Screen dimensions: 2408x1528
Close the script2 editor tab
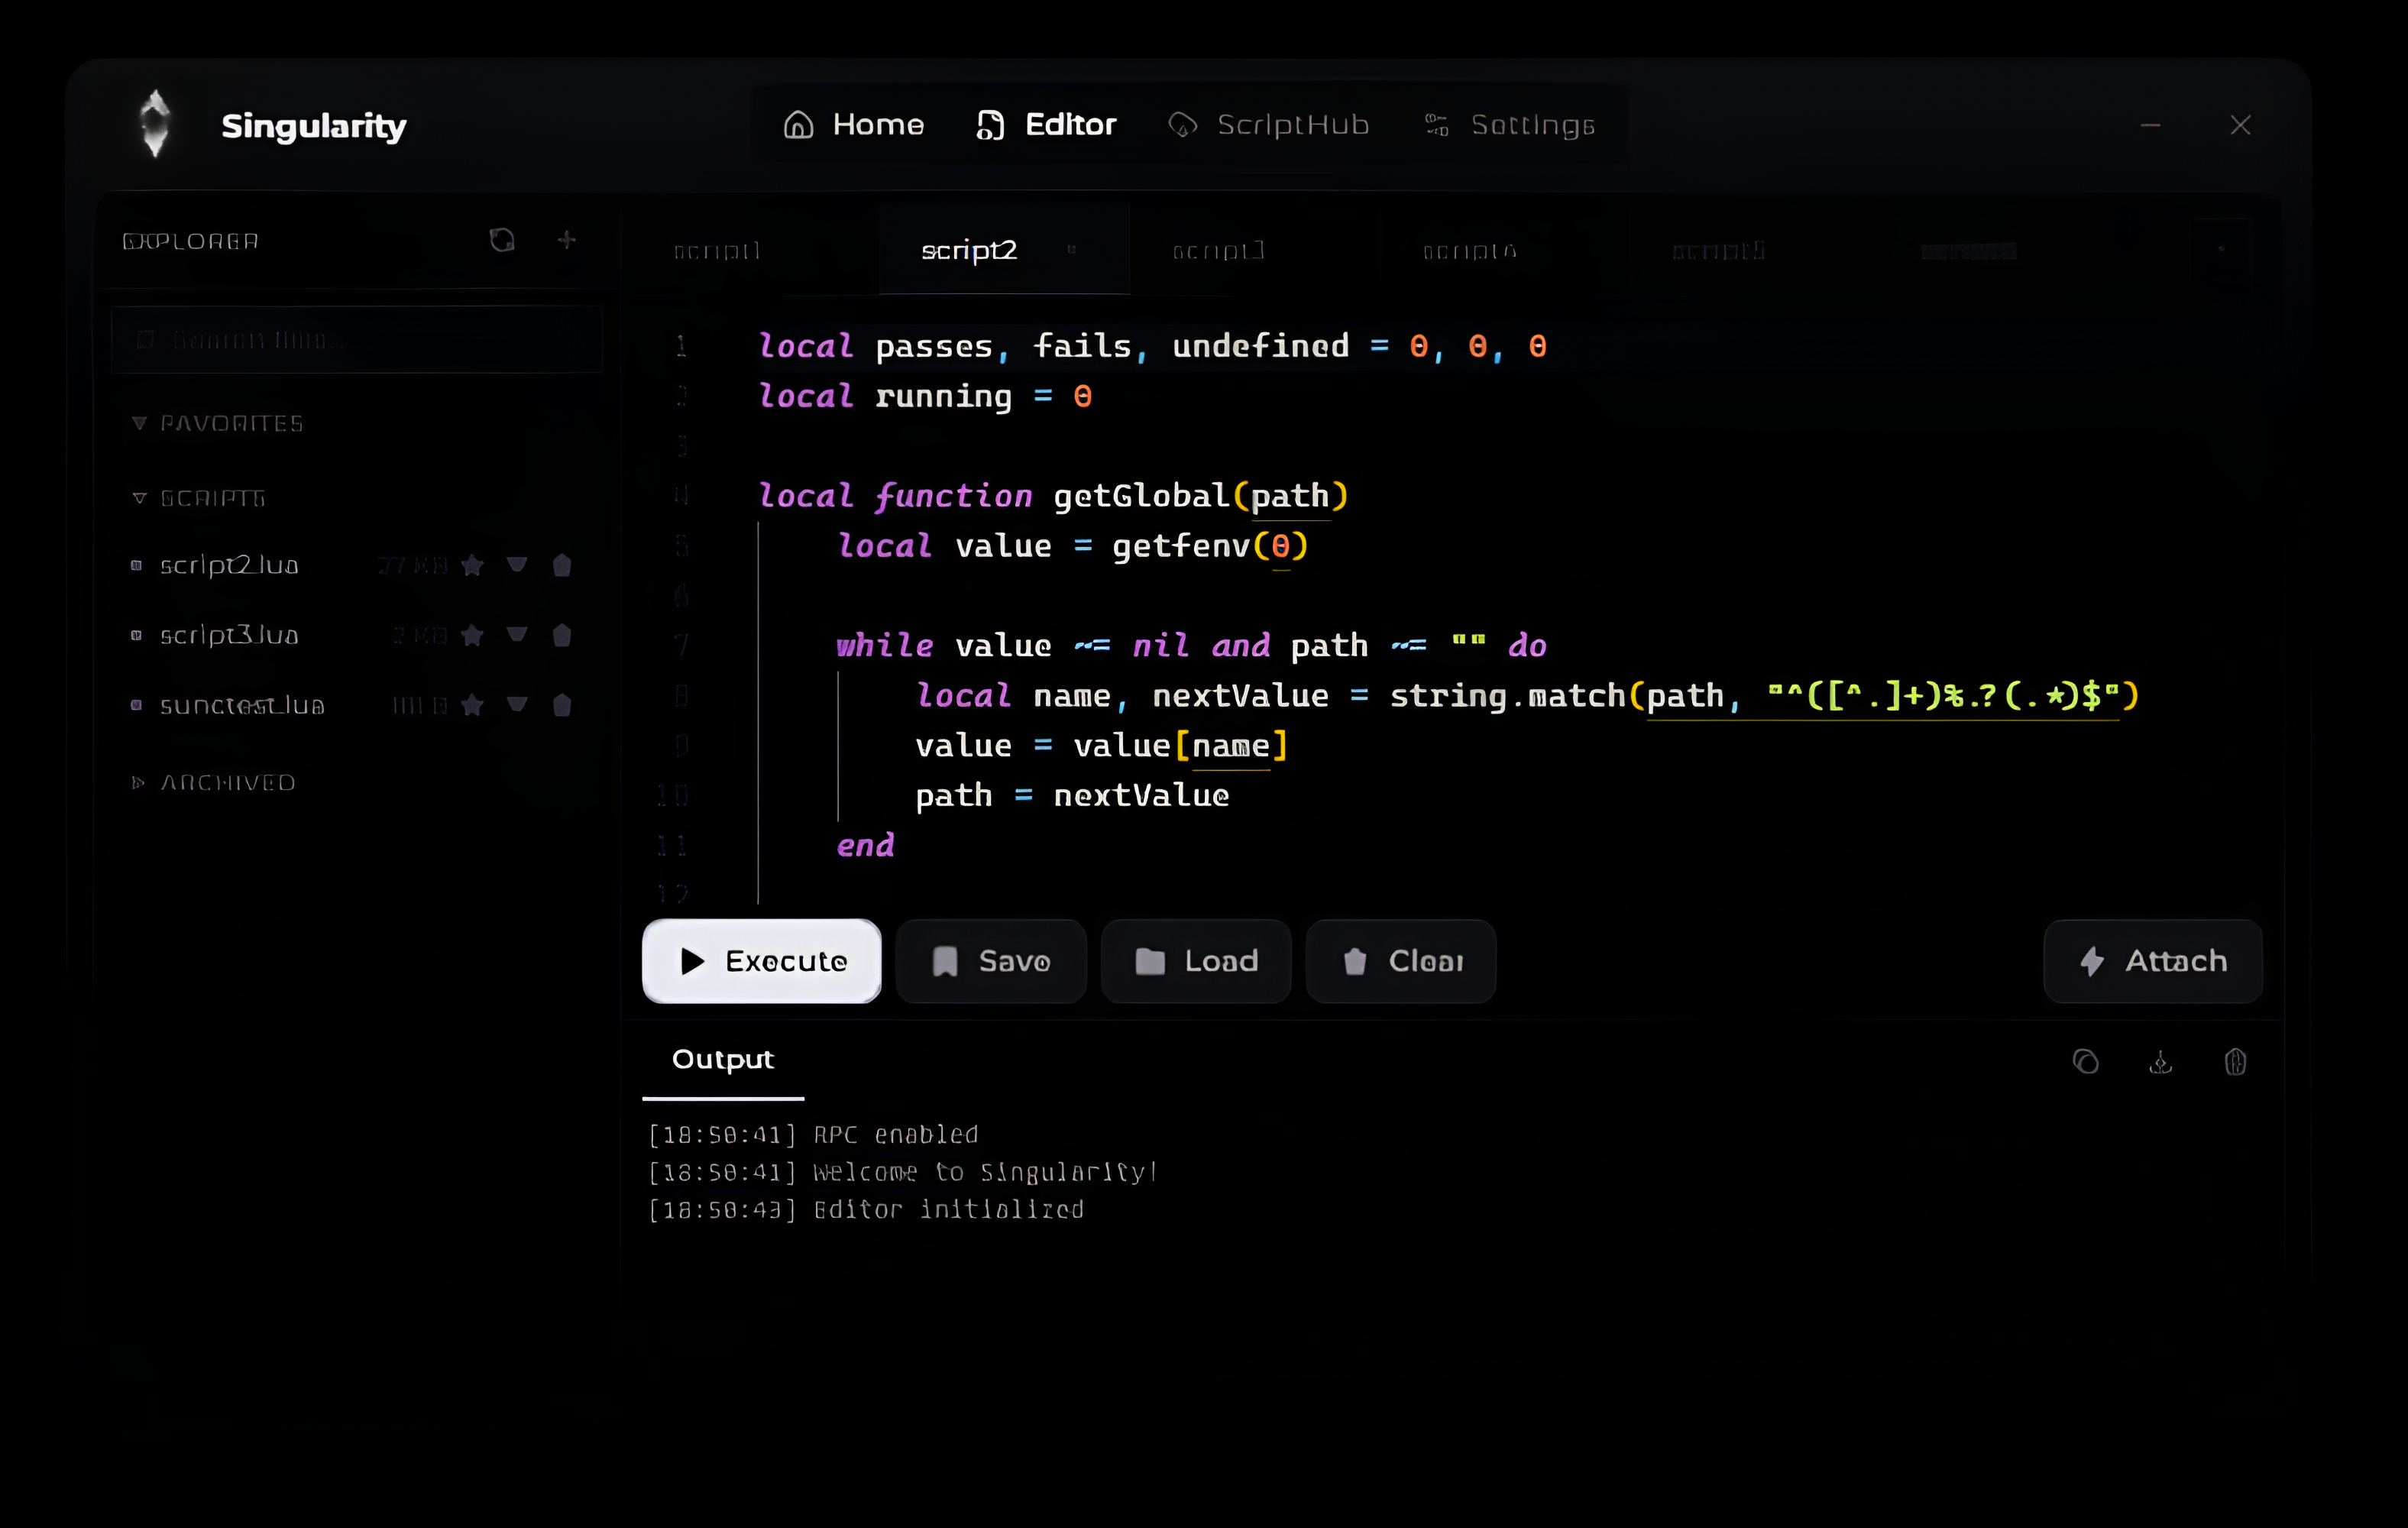[x=1071, y=250]
